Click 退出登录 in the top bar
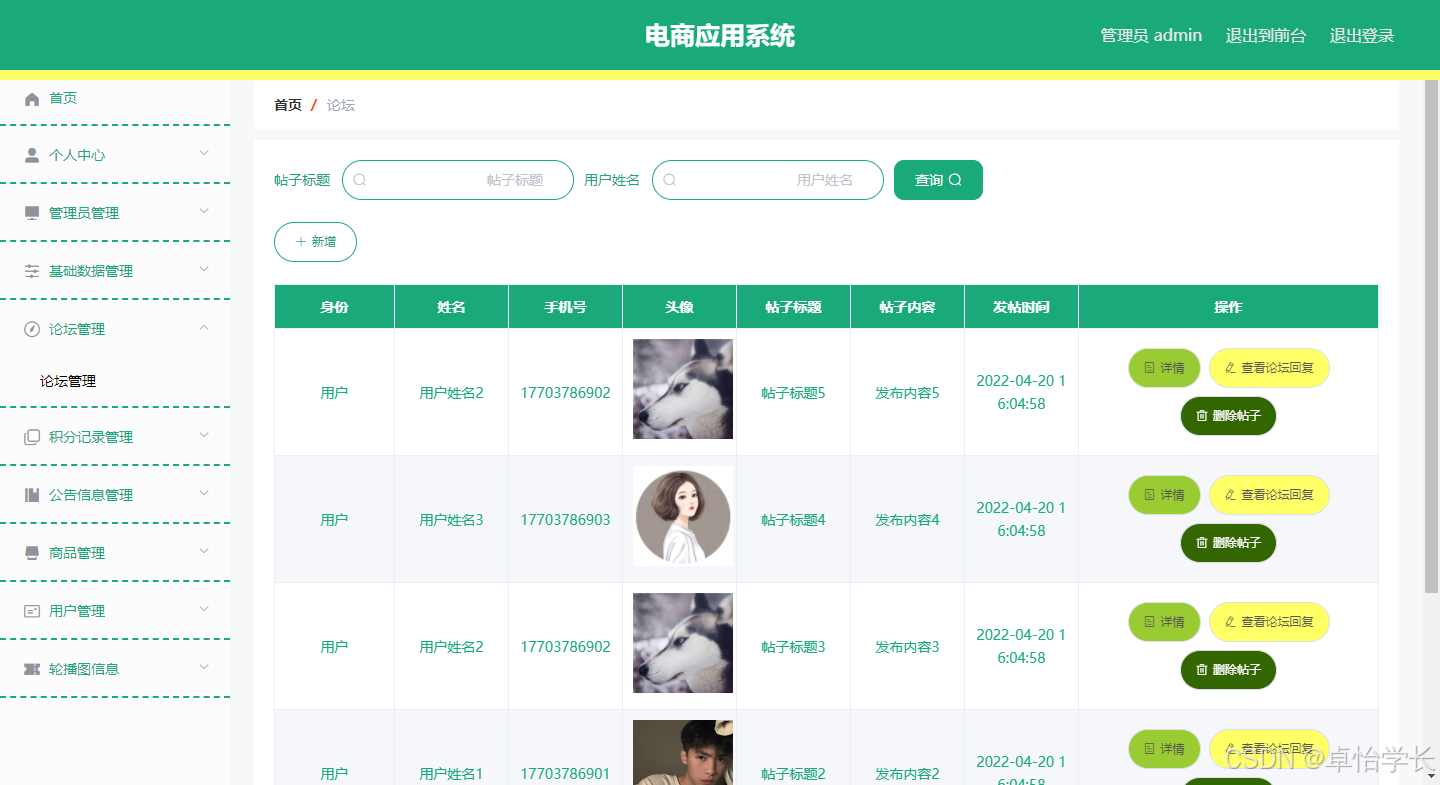 point(1361,35)
